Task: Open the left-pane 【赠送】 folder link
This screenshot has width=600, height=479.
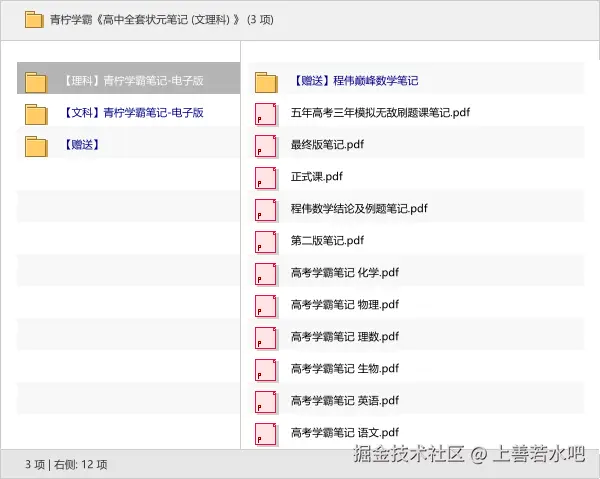Action: pyautogui.click(x=82, y=145)
